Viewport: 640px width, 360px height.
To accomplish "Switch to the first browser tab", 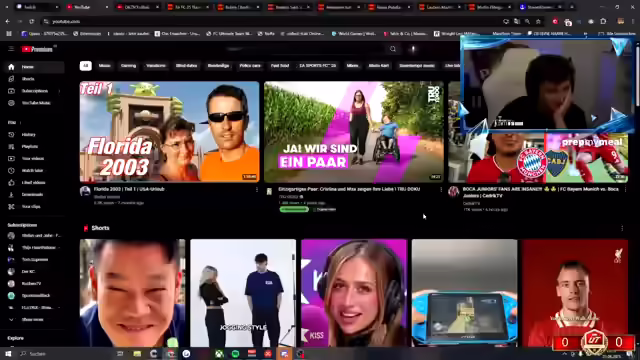I will 37,7.
